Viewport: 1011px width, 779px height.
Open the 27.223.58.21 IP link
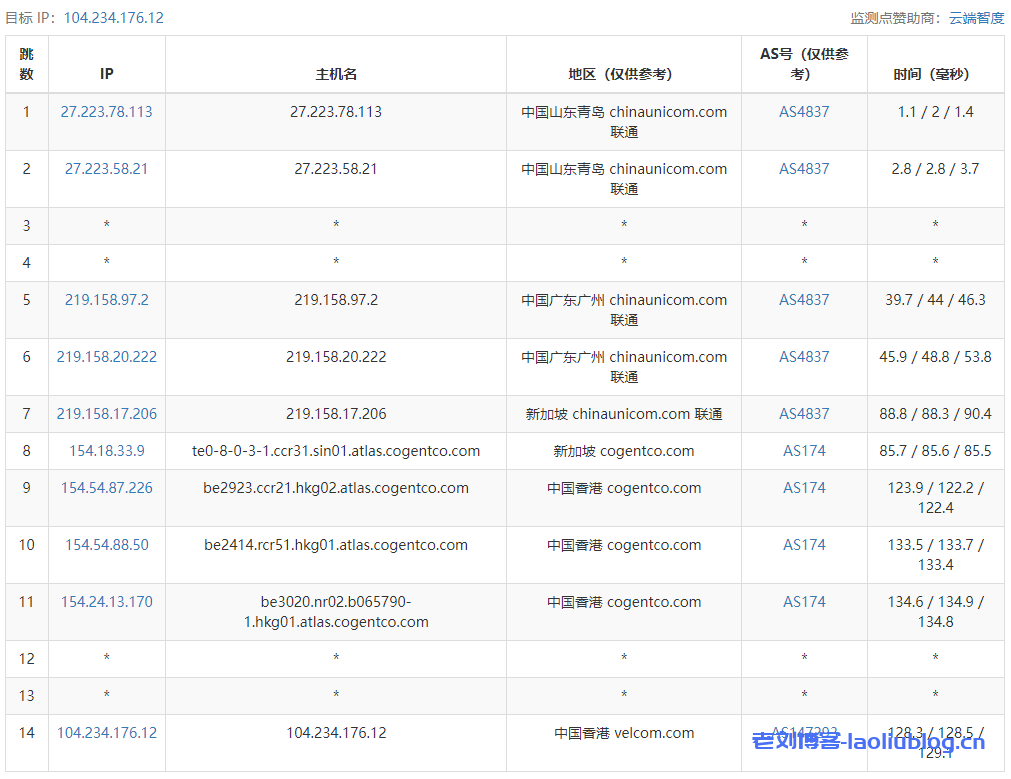(x=107, y=169)
